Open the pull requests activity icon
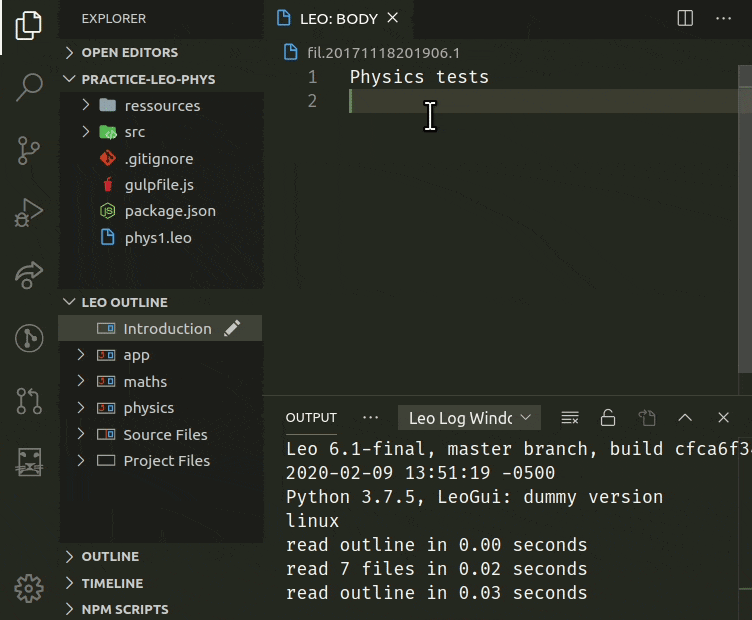This screenshot has width=752, height=620. (x=29, y=401)
